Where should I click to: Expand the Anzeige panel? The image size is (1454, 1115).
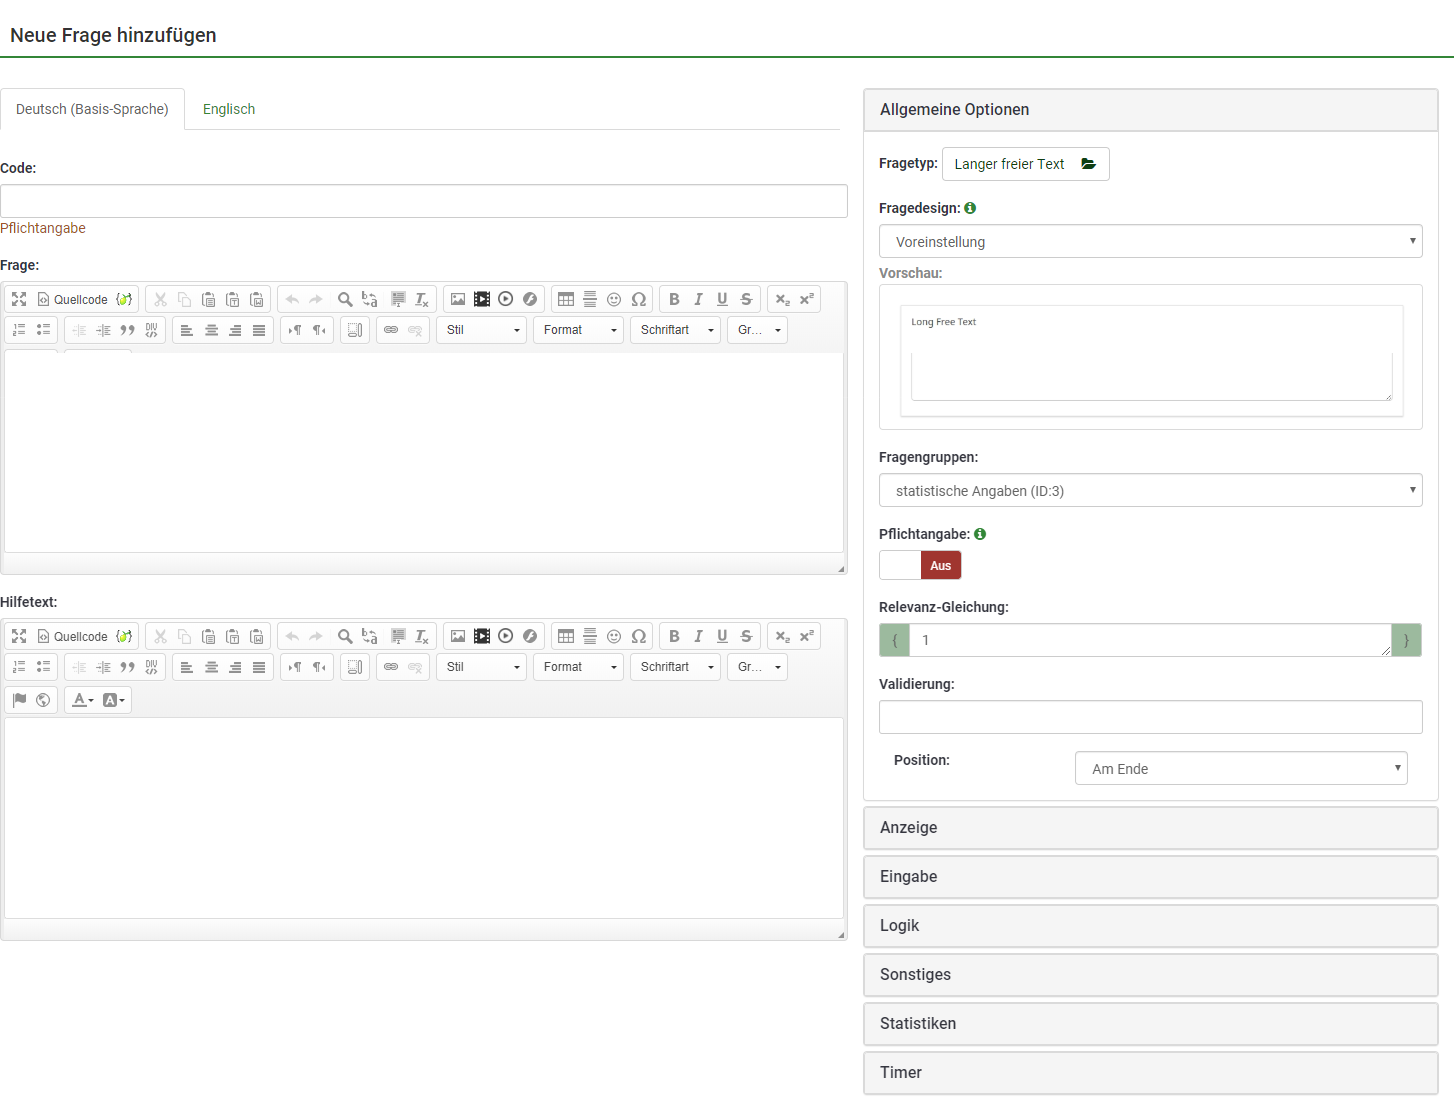tap(1150, 827)
